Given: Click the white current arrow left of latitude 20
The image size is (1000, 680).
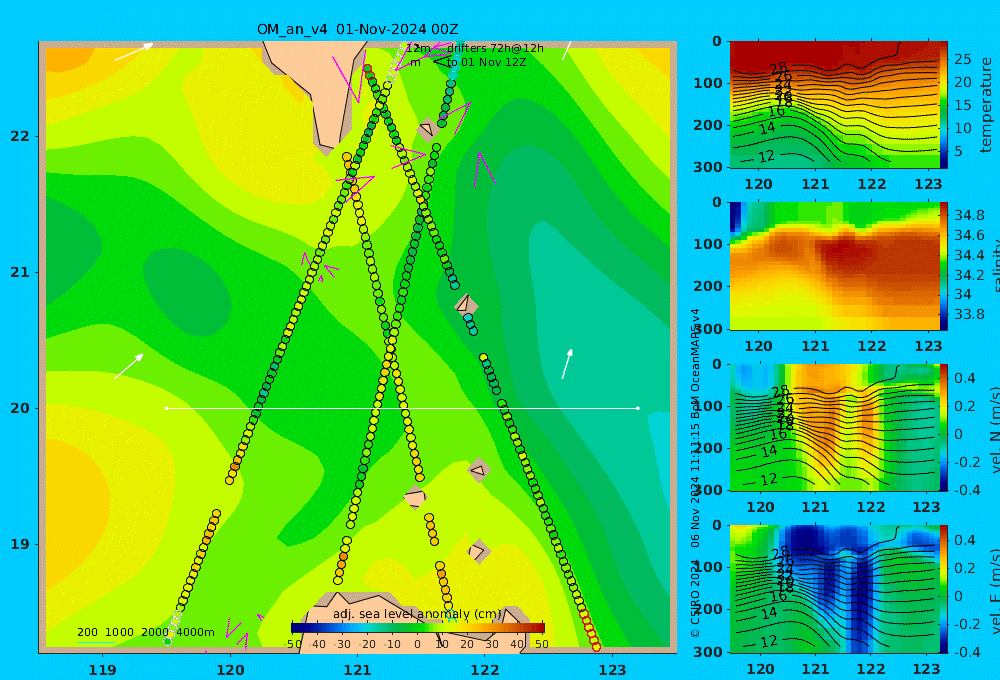Looking at the screenshot, I should [x=129, y=366].
